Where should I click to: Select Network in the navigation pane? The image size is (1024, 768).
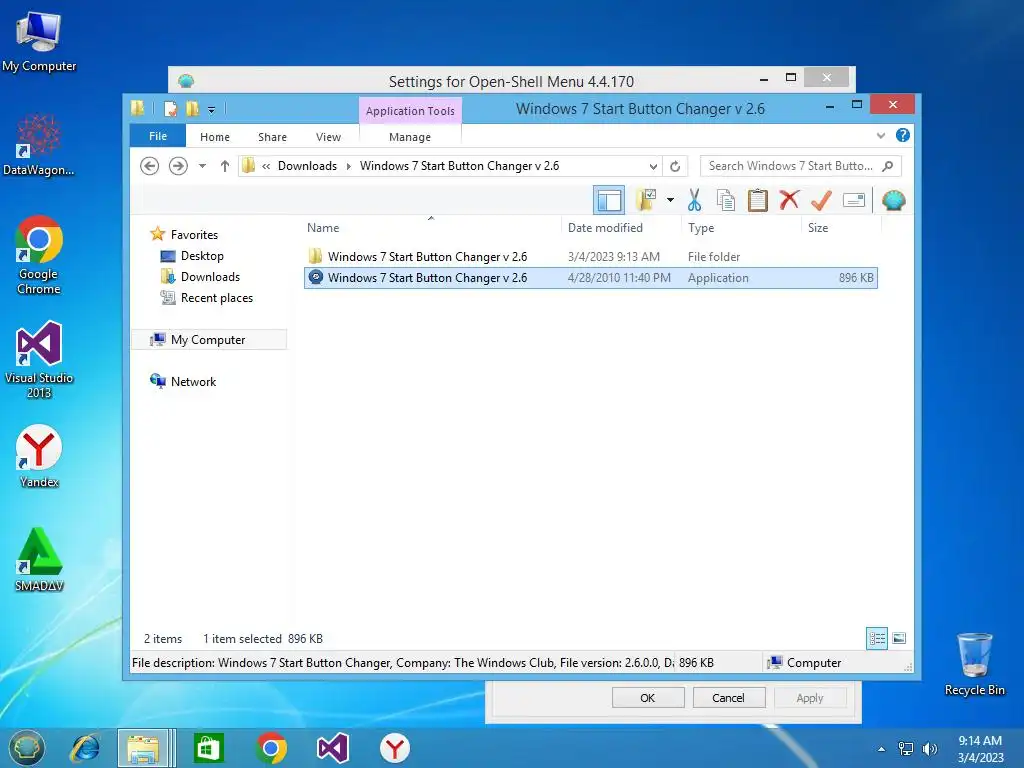pyautogui.click(x=193, y=381)
